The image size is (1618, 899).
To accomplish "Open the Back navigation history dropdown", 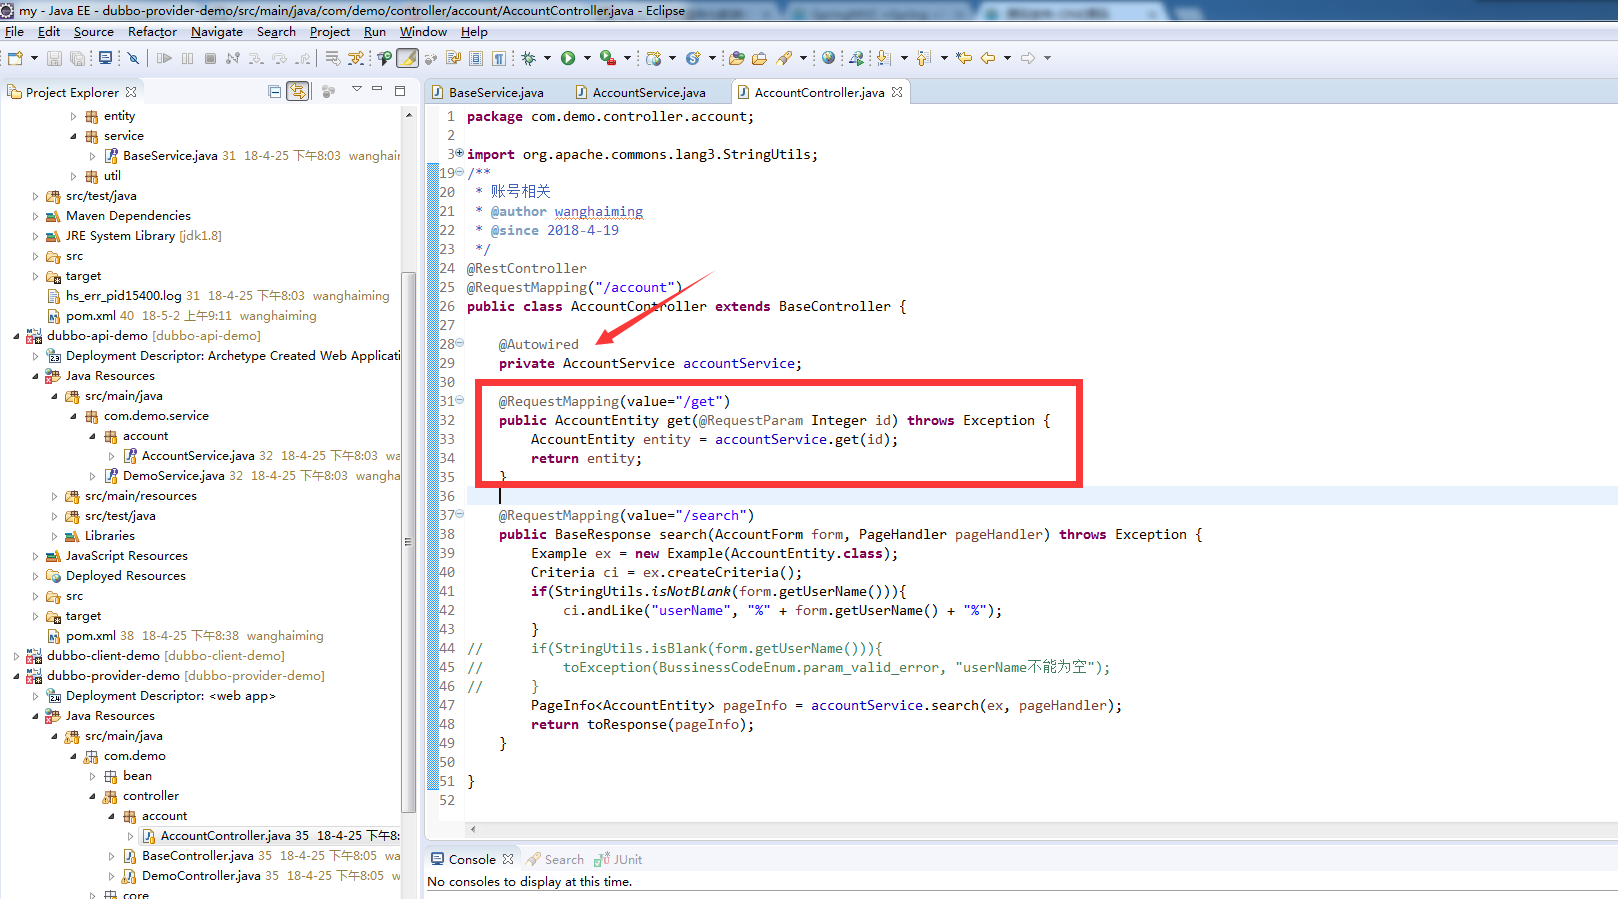I will tap(1007, 58).
